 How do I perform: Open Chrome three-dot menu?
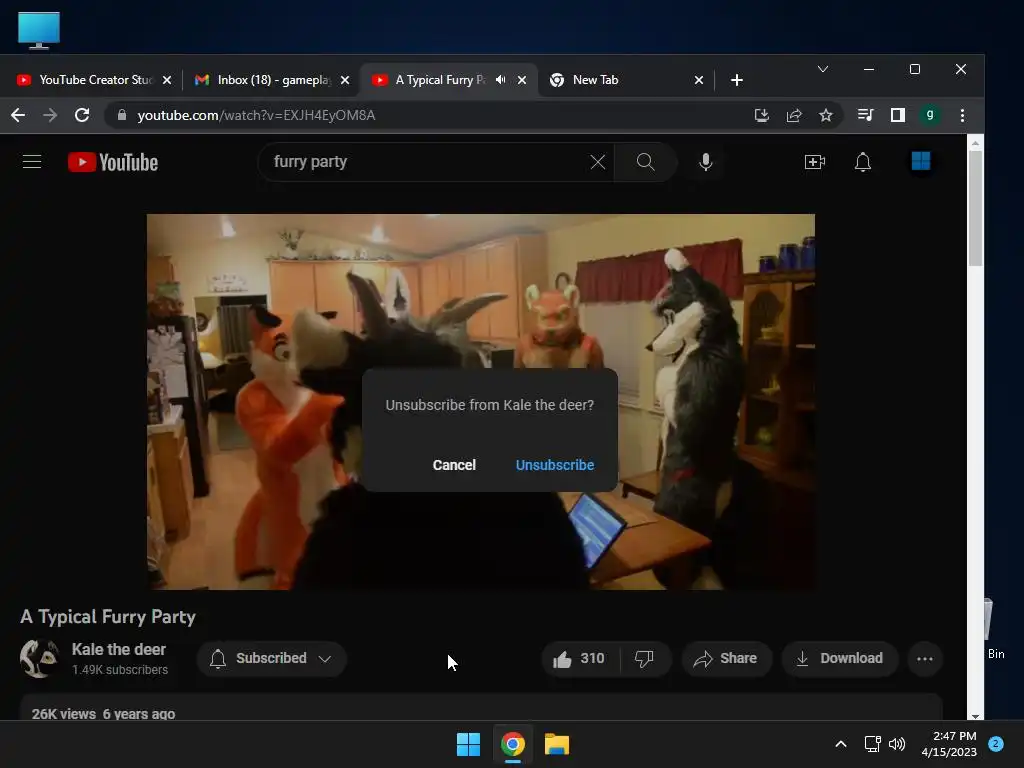click(962, 116)
